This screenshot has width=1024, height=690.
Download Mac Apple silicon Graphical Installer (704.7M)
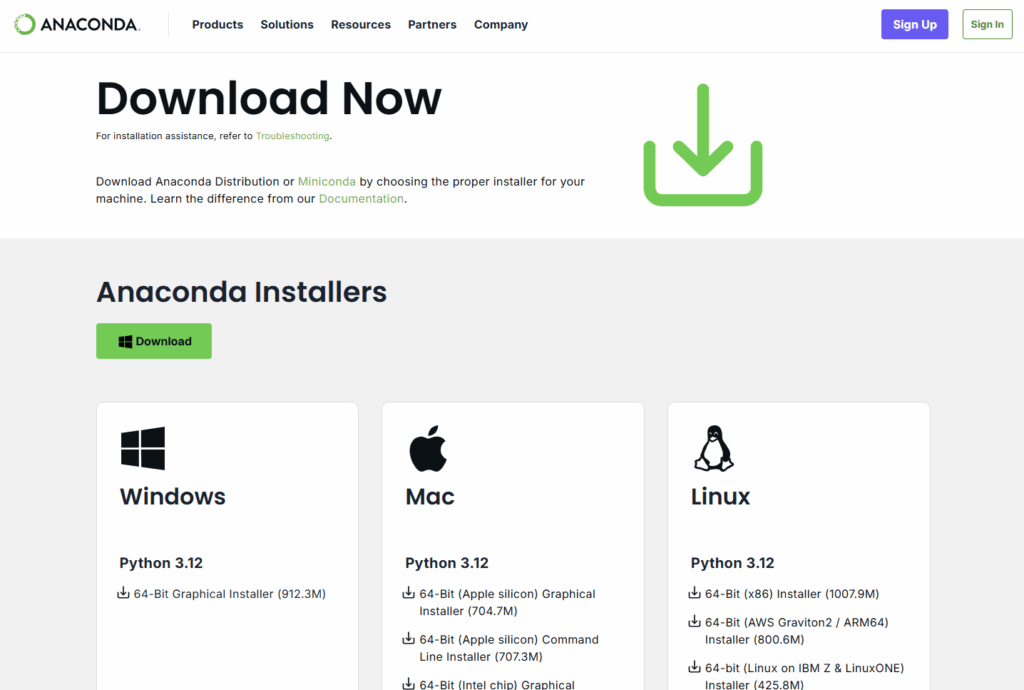point(507,603)
